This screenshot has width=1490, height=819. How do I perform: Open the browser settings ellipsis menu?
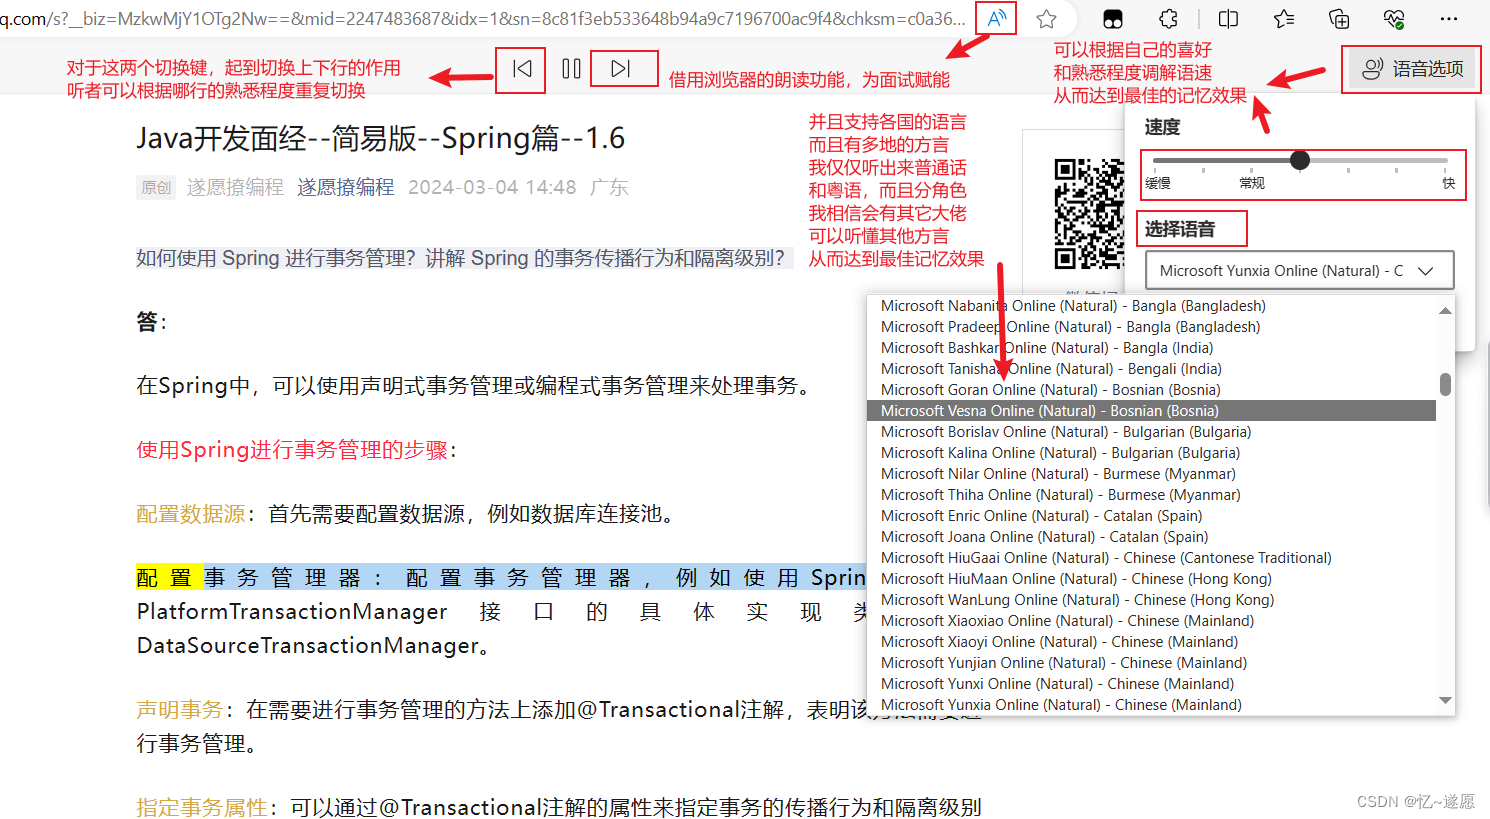[1449, 19]
